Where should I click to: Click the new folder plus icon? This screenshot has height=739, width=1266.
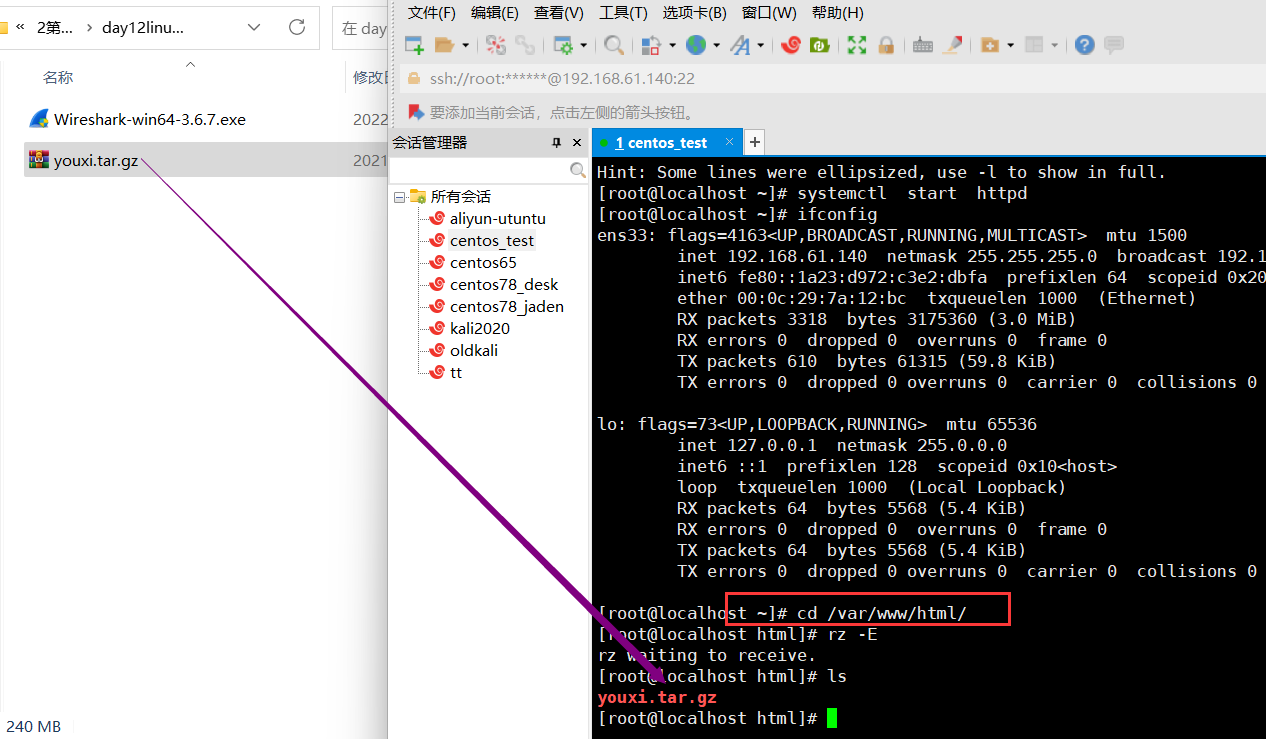point(990,45)
